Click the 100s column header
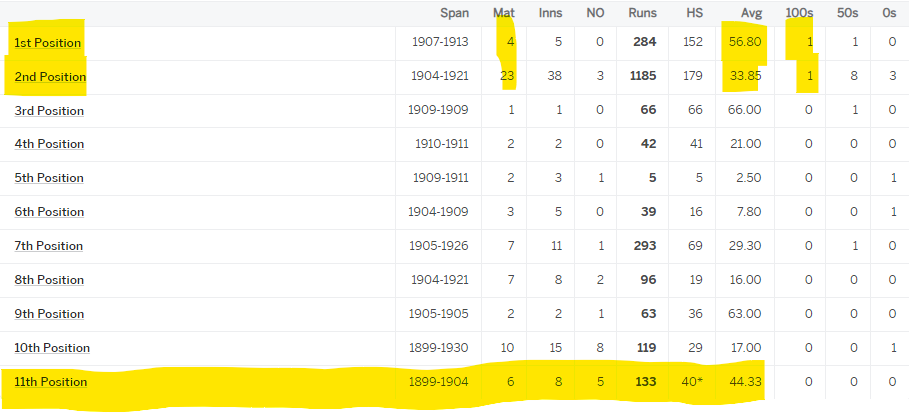This screenshot has height=413, width=909. [x=802, y=13]
